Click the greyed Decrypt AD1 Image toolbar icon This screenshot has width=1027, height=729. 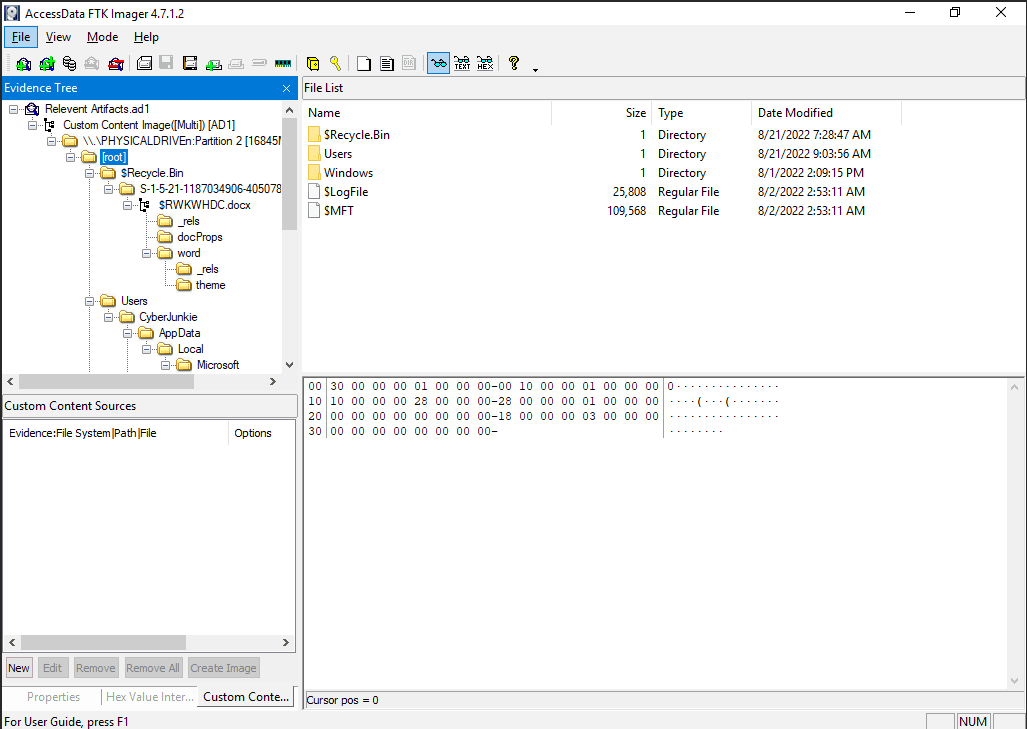pos(259,64)
